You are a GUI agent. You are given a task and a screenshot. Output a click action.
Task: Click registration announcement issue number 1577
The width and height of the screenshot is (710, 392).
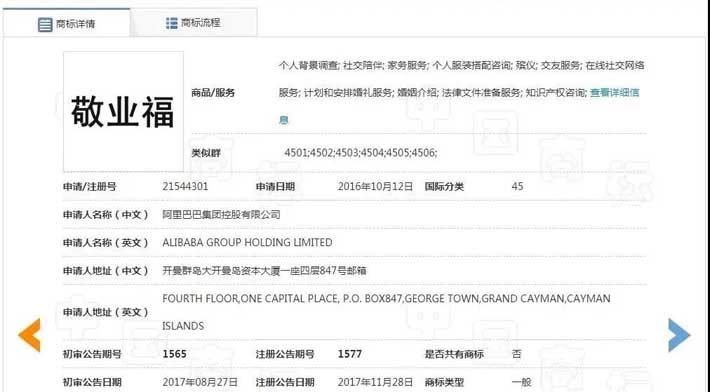click(x=350, y=354)
